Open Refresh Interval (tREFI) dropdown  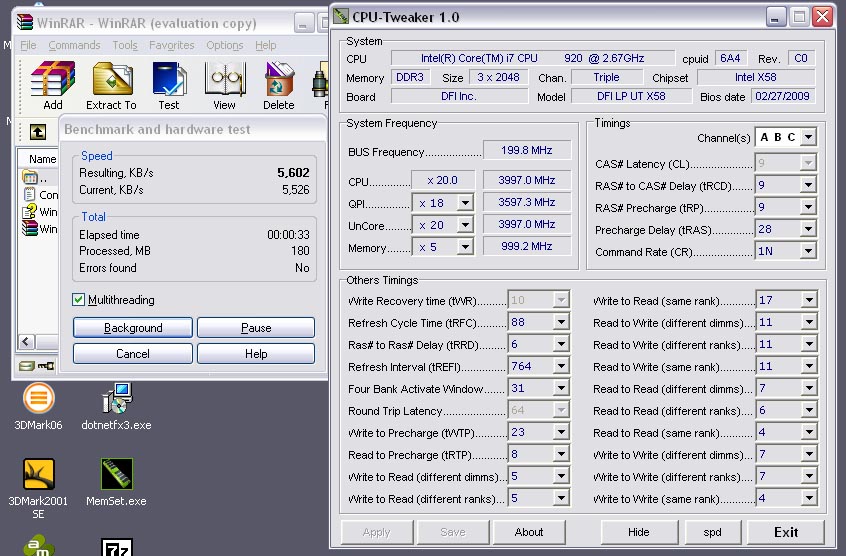561,366
